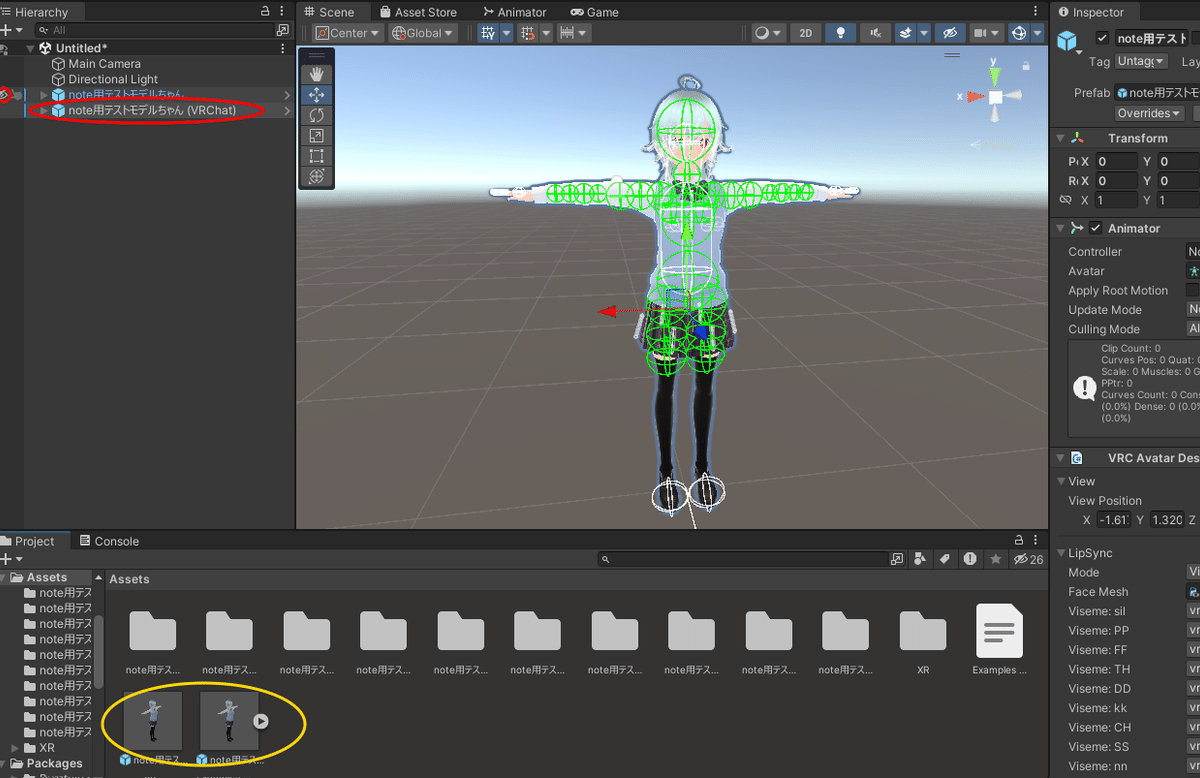Toggle hidden packages count 26
The height and width of the screenshot is (778, 1200).
1029,559
